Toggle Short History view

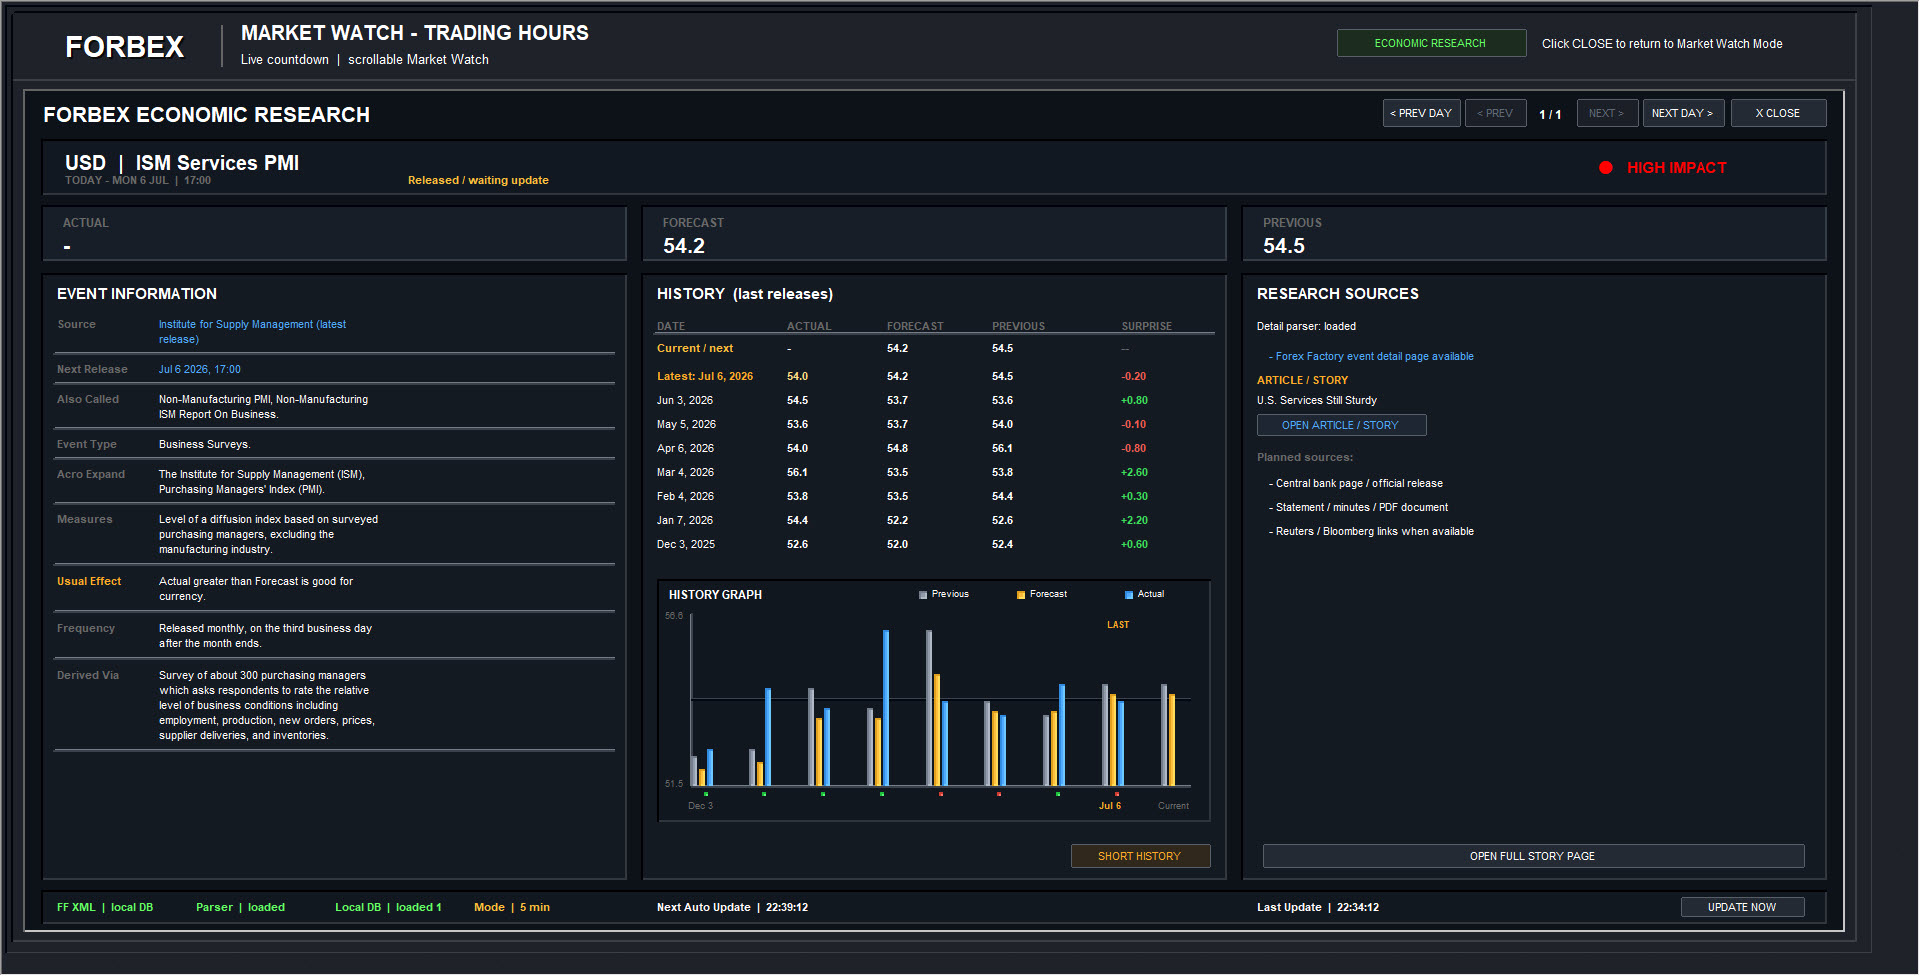tap(1140, 856)
